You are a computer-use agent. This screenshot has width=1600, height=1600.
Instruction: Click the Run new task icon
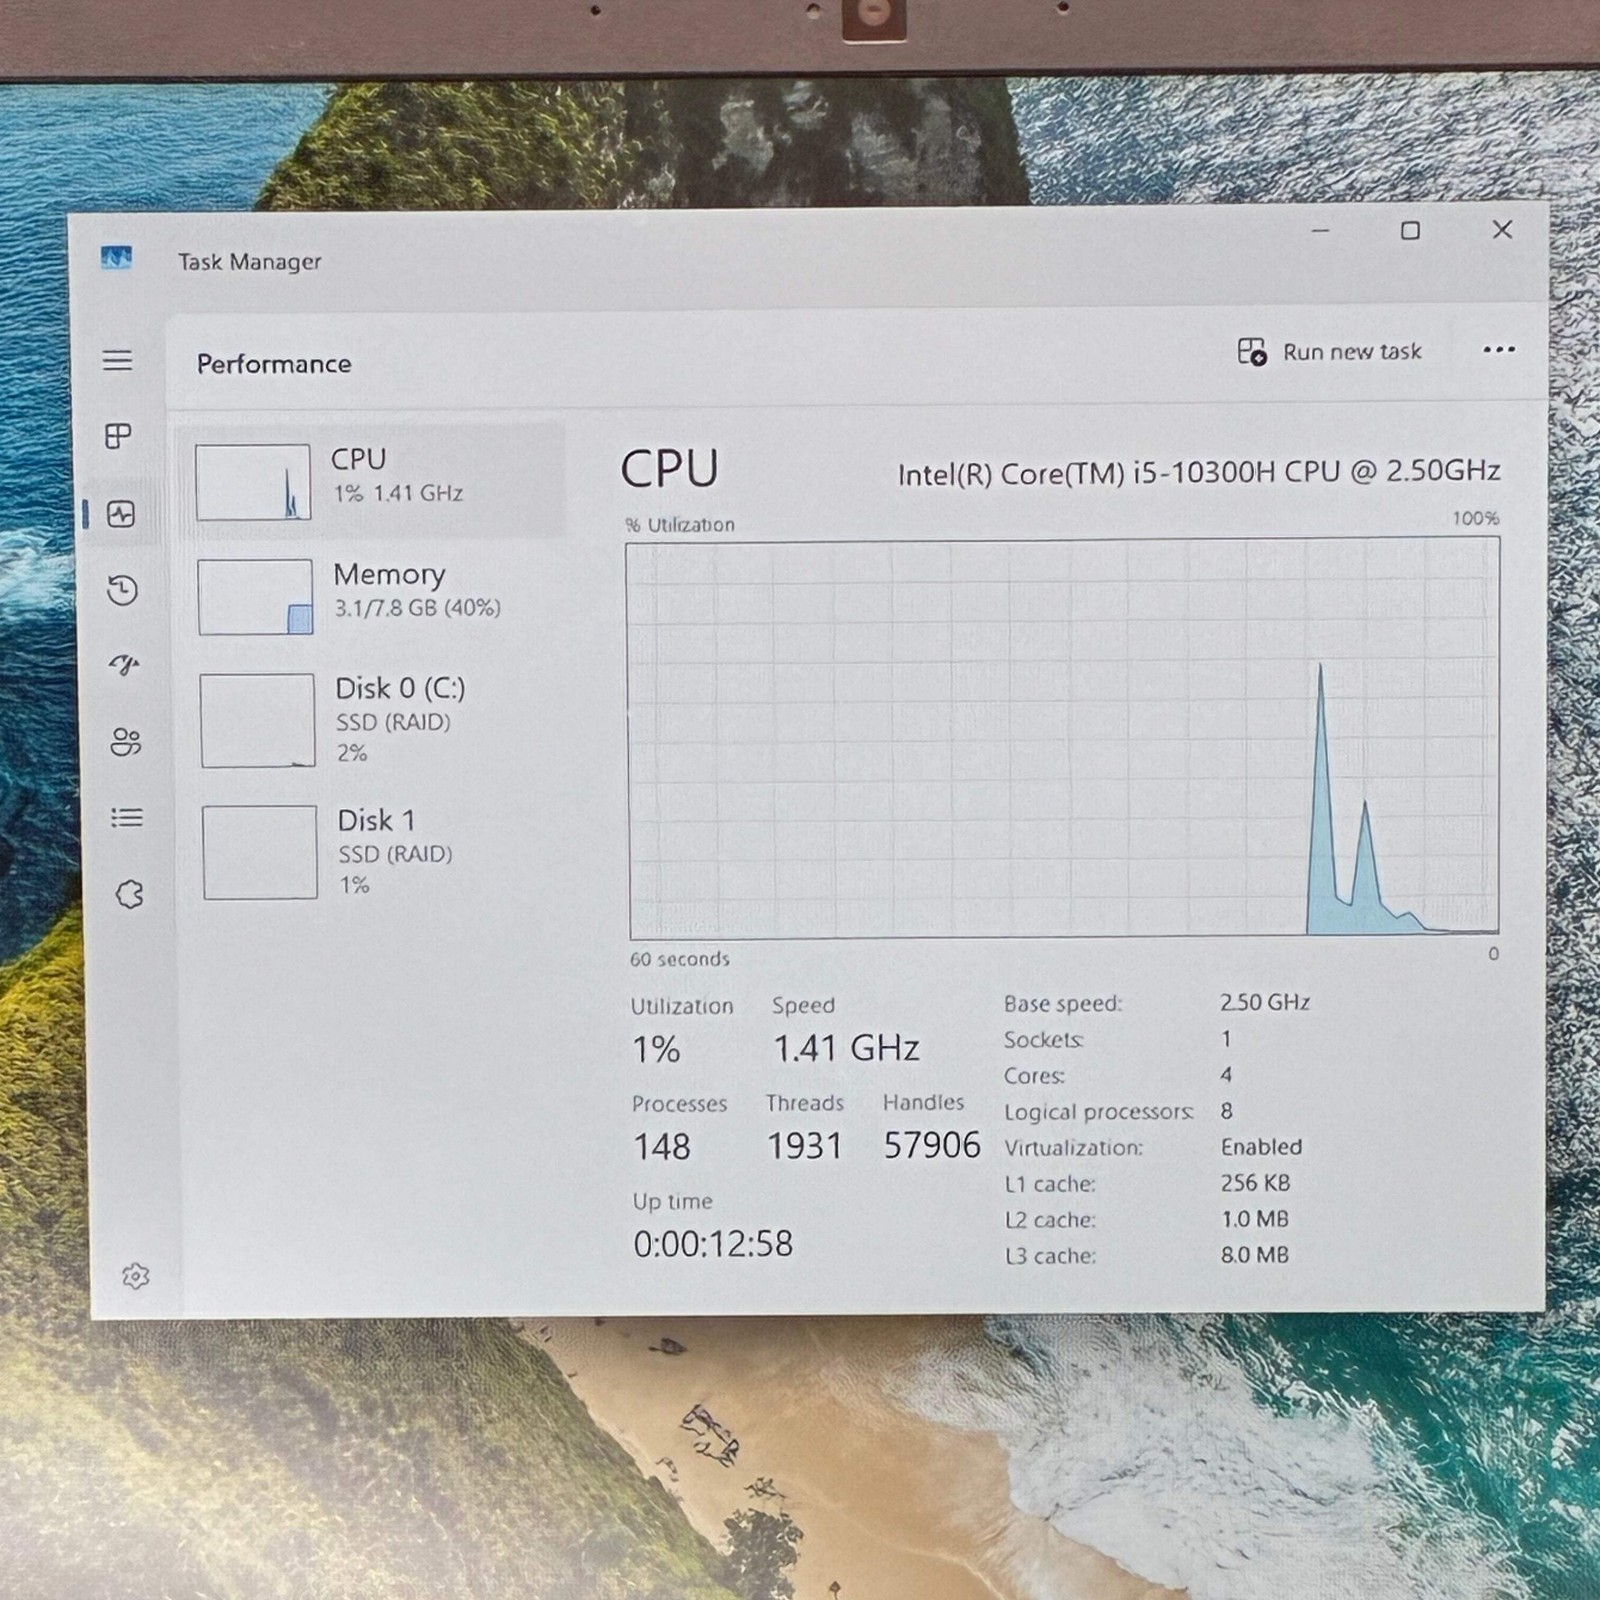click(1252, 352)
